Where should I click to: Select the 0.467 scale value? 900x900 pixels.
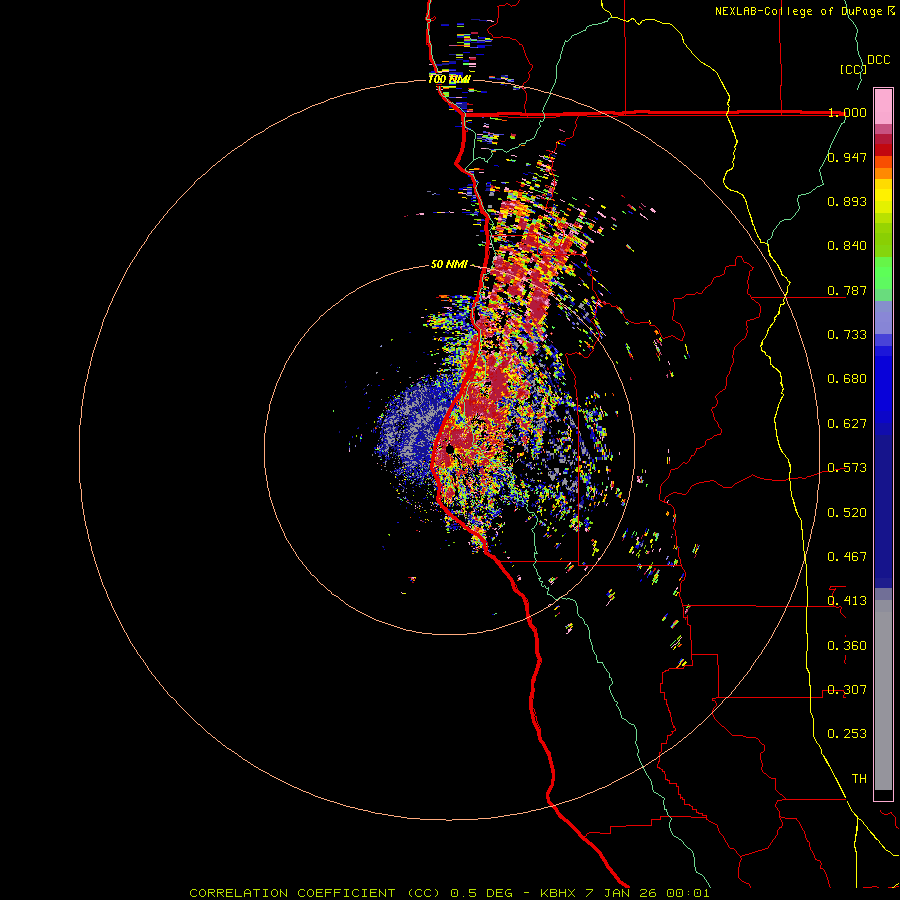pyautogui.click(x=847, y=557)
